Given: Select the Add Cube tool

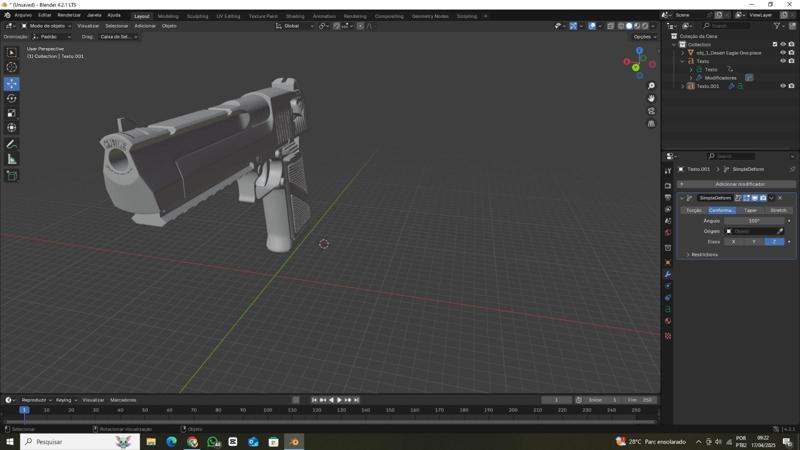Looking at the screenshot, I should point(12,176).
